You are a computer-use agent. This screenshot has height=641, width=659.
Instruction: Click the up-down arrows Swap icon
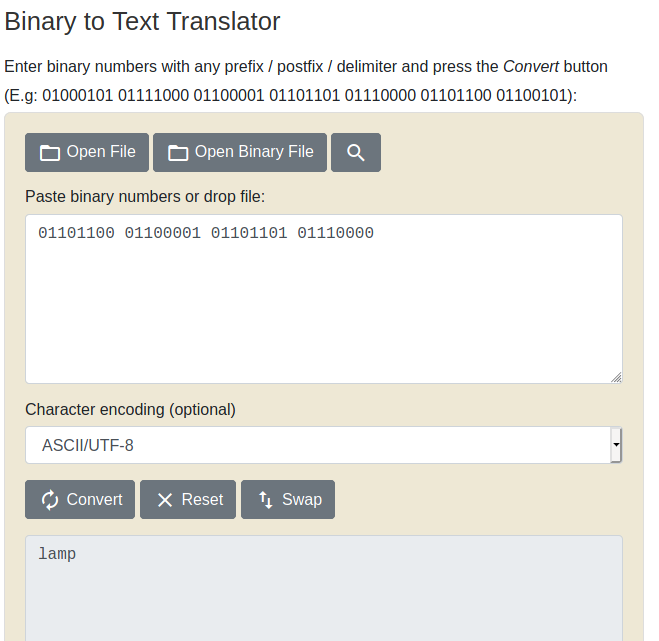point(266,500)
